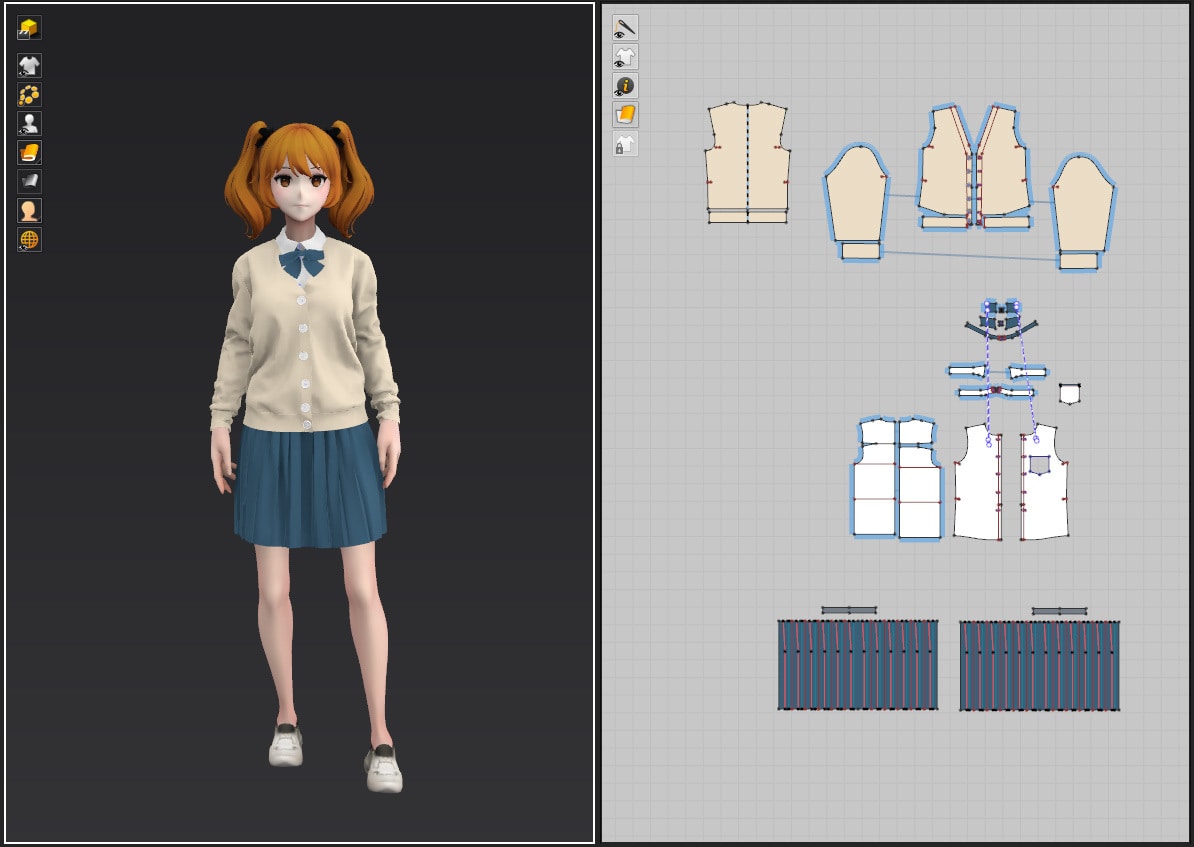The width and height of the screenshot is (1194, 847).
Task: Select the right sleeve cuff pattern piece
Action: 1078,261
